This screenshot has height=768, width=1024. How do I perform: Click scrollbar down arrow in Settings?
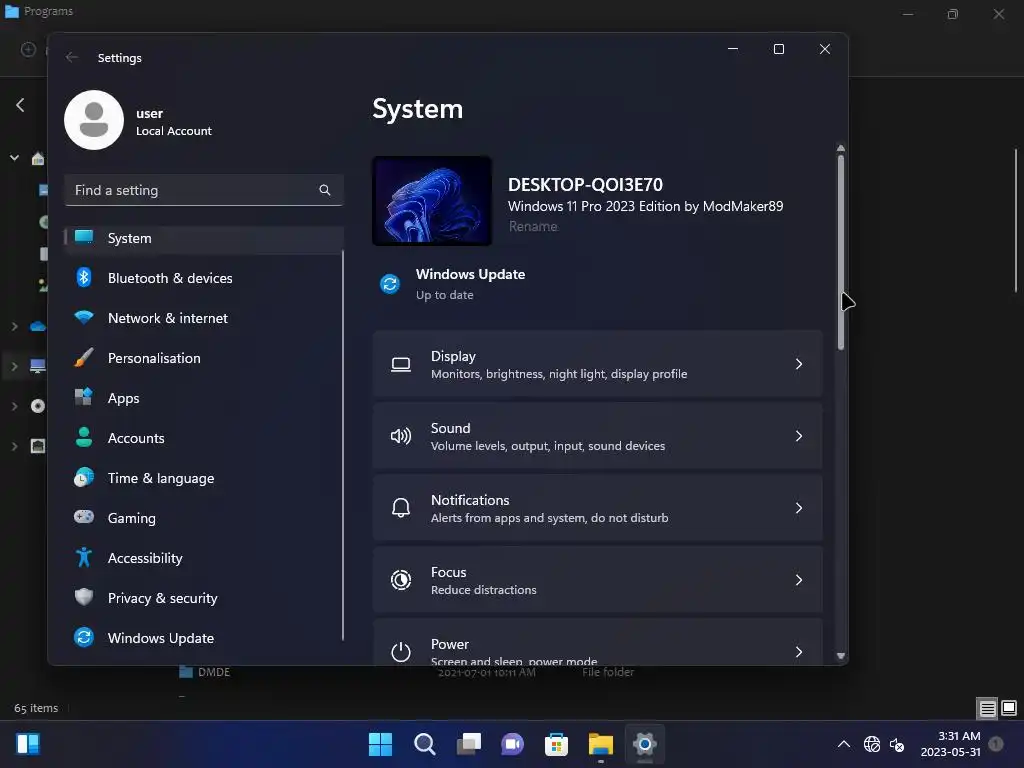tap(840, 656)
